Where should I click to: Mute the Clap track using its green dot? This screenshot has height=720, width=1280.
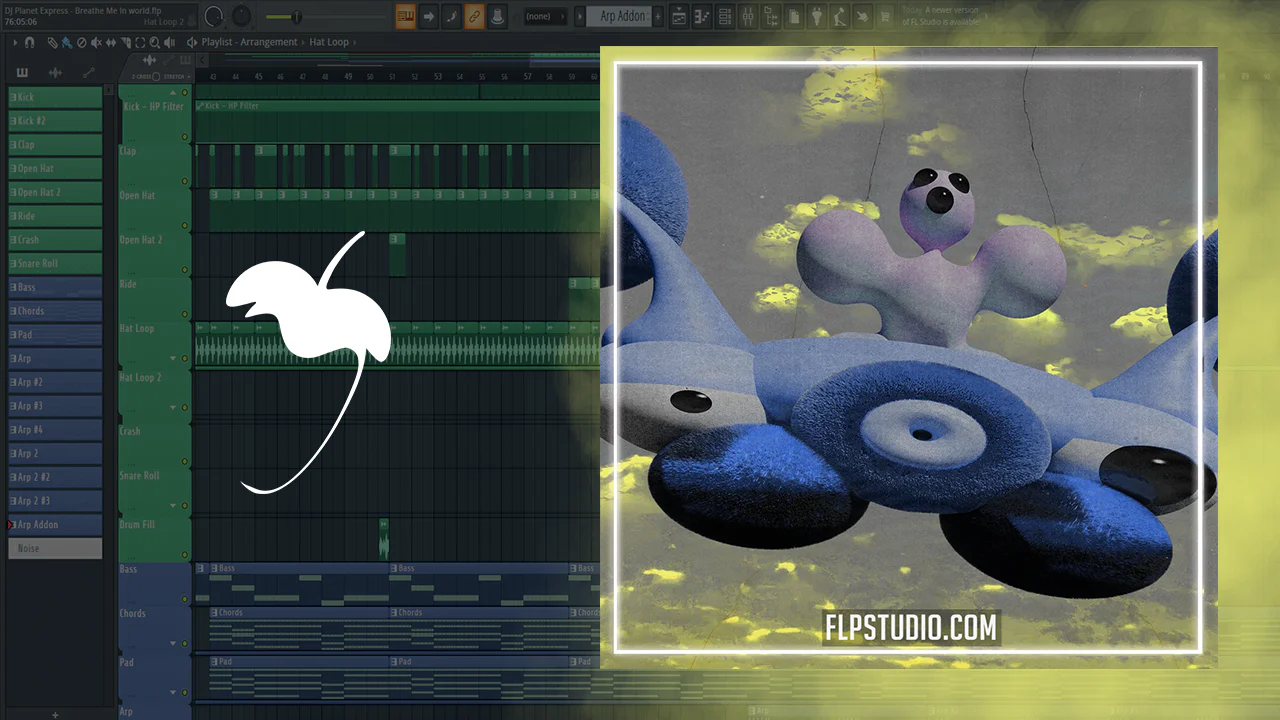185,181
